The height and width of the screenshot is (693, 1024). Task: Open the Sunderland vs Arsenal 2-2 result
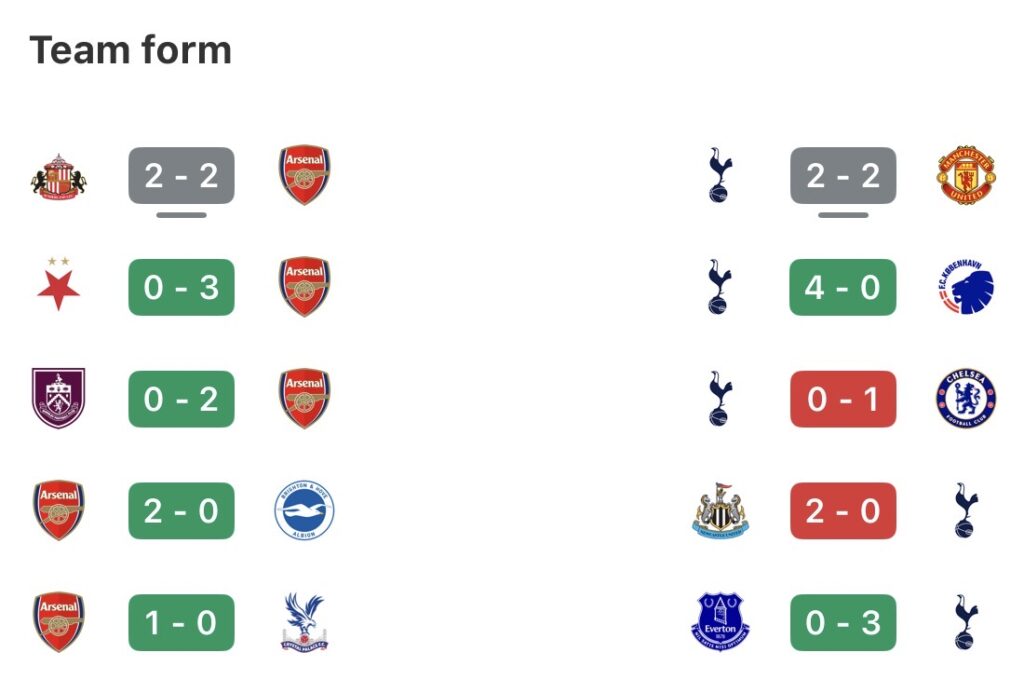[181, 176]
